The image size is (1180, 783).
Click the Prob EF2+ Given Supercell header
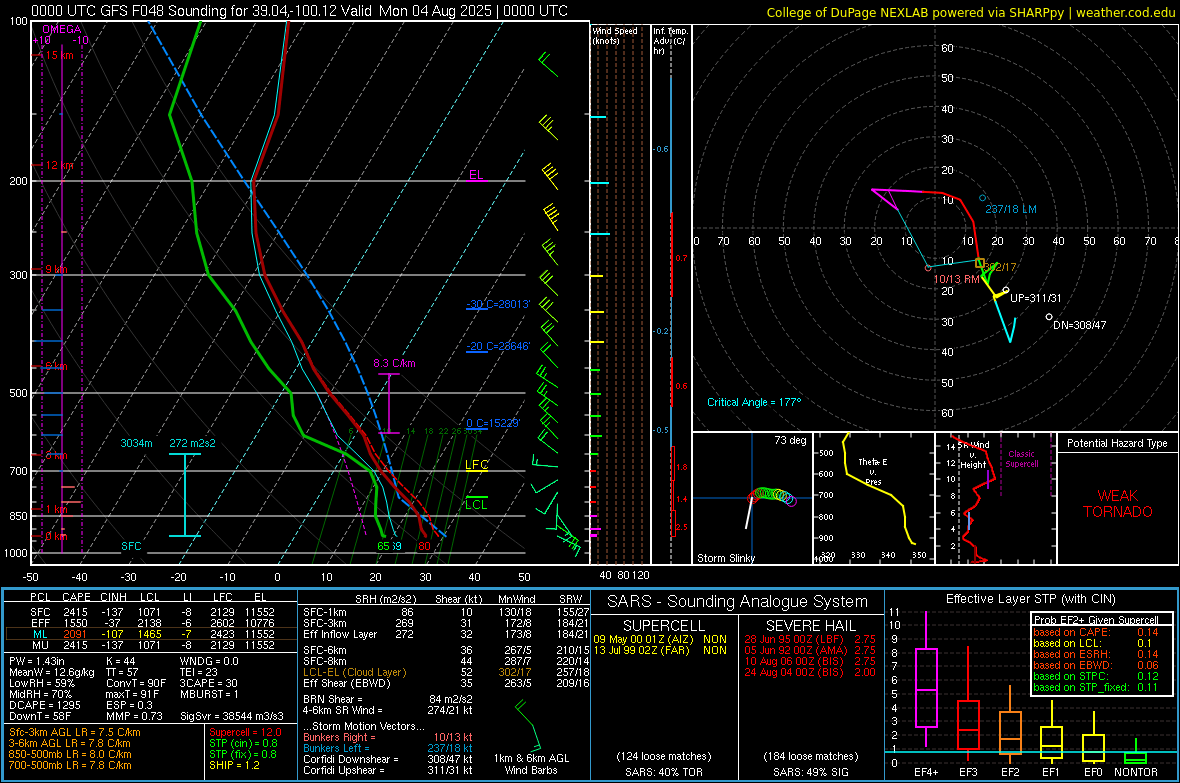coord(1096,620)
